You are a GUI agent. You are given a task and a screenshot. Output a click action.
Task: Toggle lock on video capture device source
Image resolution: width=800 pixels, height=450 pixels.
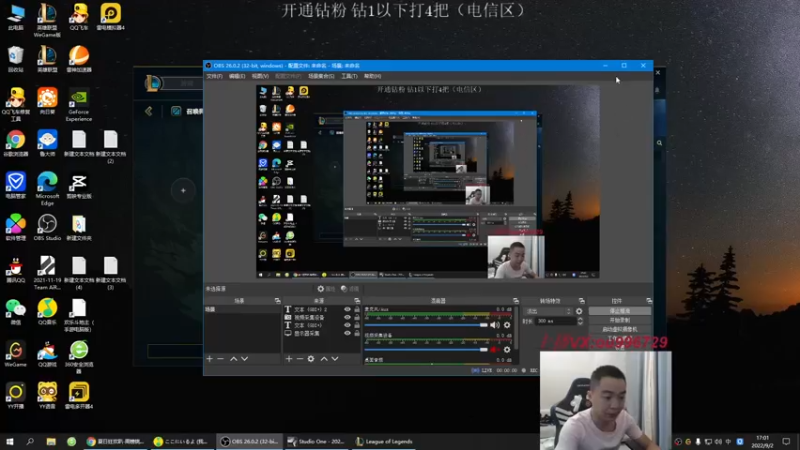coord(357,317)
